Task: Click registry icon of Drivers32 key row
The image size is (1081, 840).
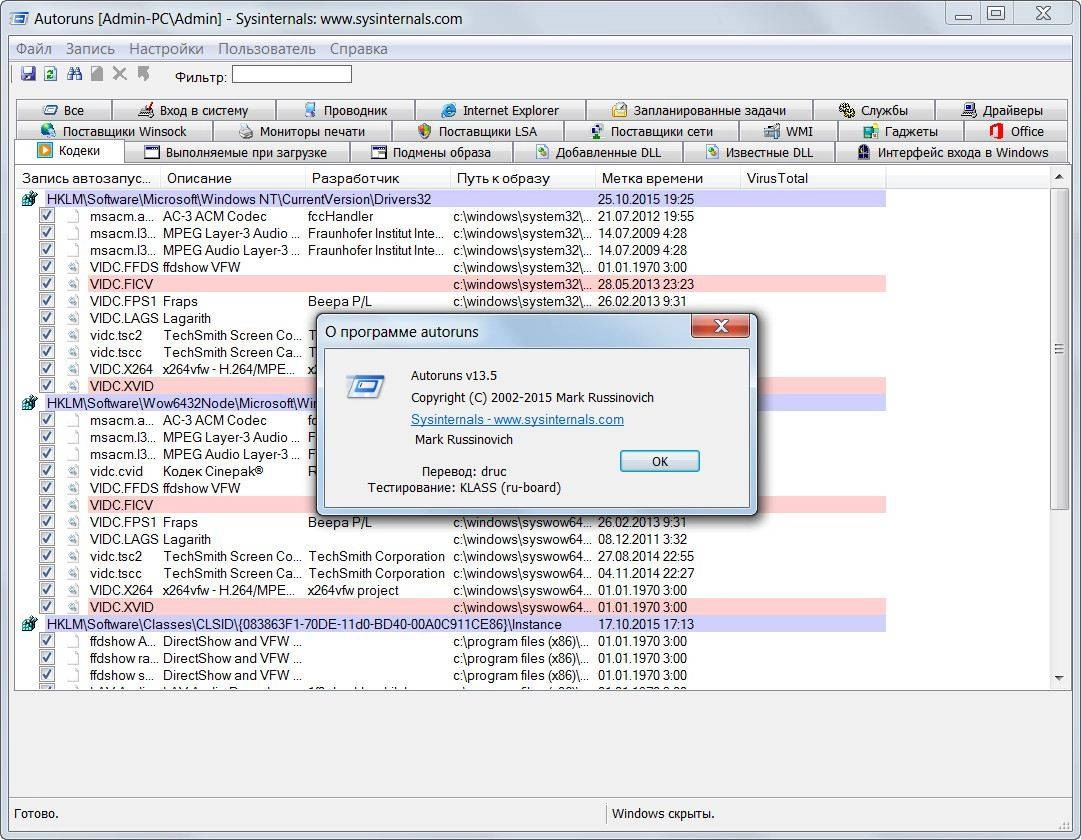Action: point(29,199)
